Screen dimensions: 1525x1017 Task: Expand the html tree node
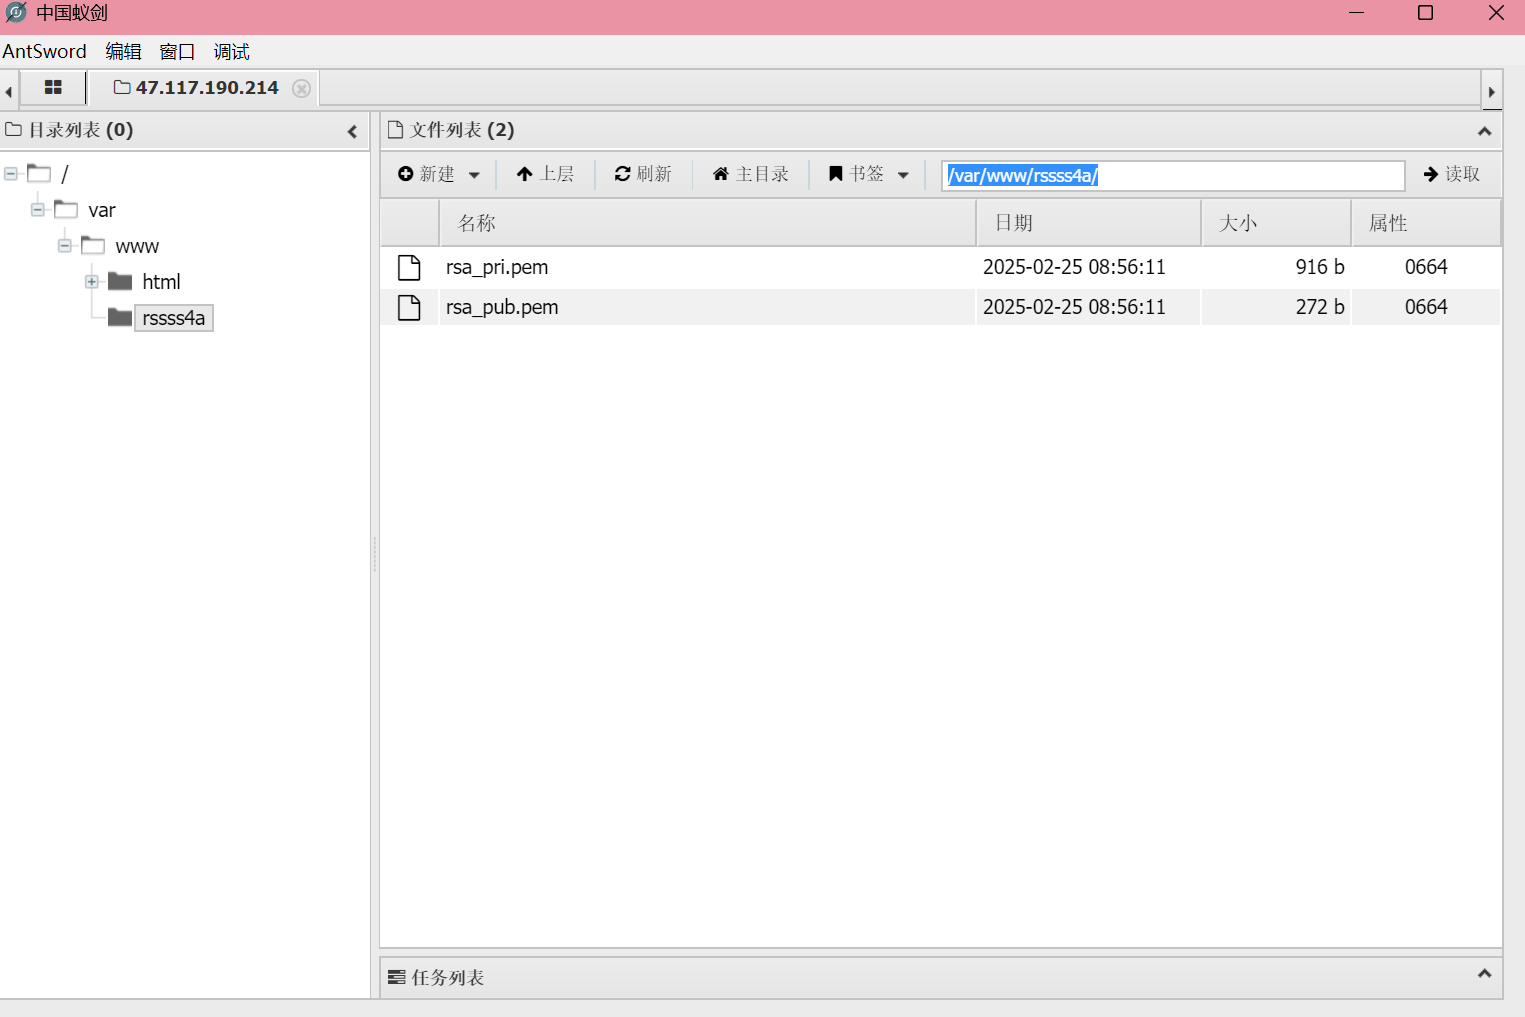(x=92, y=282)
